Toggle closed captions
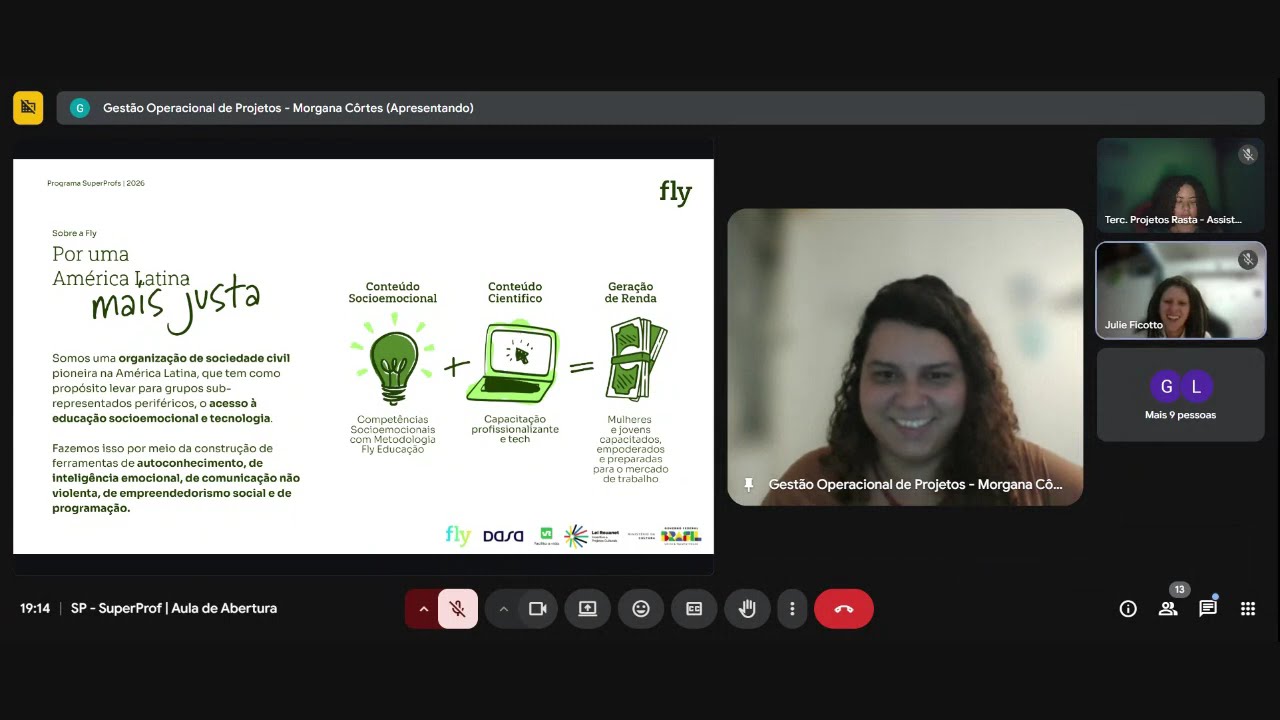1280x720 pixels. coord(694,609)
